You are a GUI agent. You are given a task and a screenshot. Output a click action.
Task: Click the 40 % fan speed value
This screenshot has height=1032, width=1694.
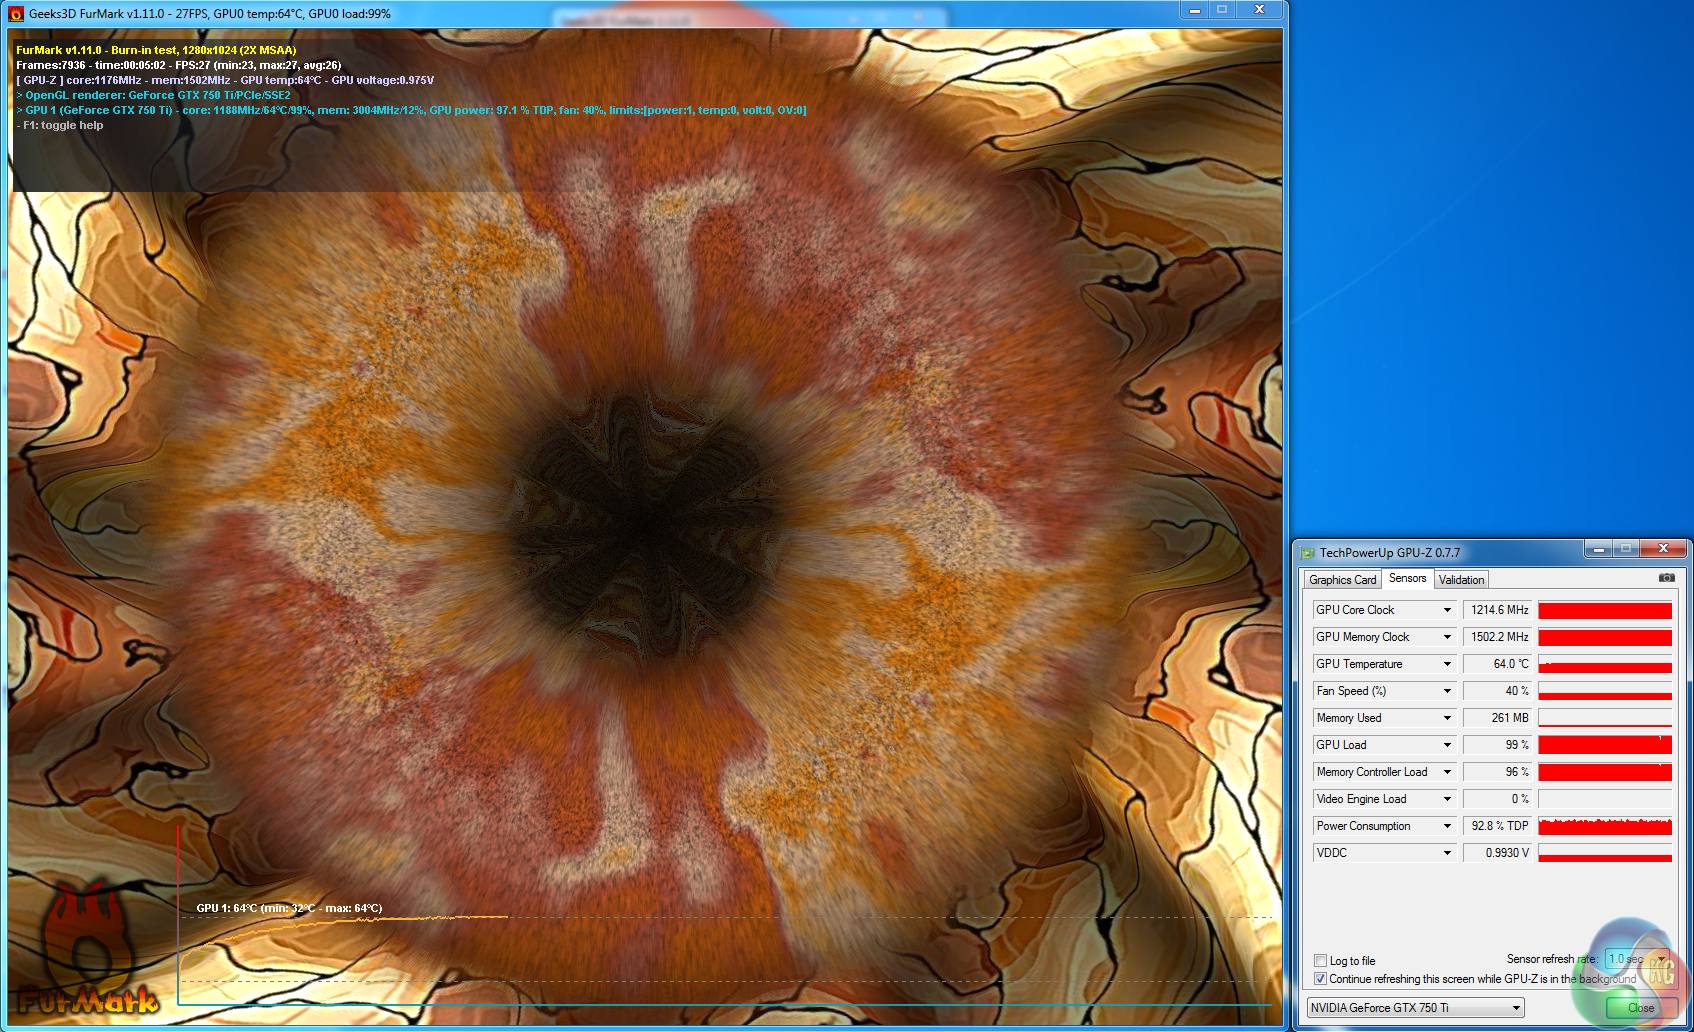coord(1497,691)
